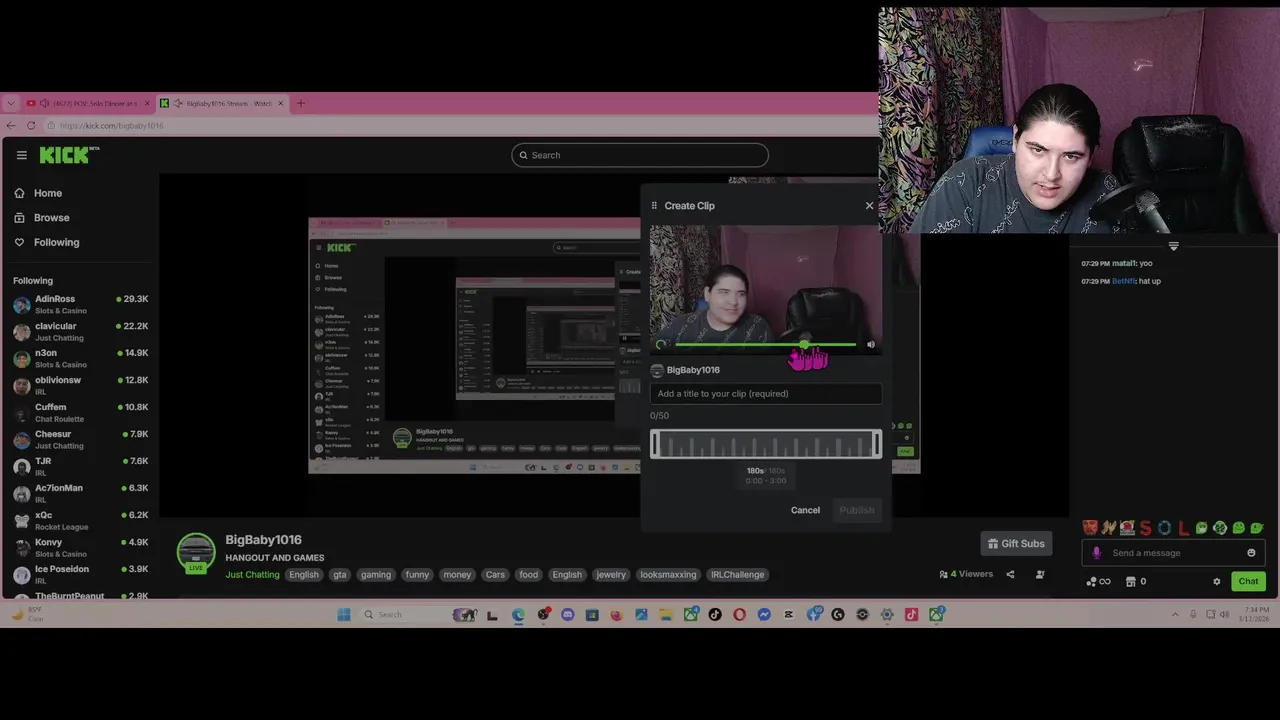This screenshot has height=720, width=1280.
Task: Click the jewelry tag
Action: point(611,575)
